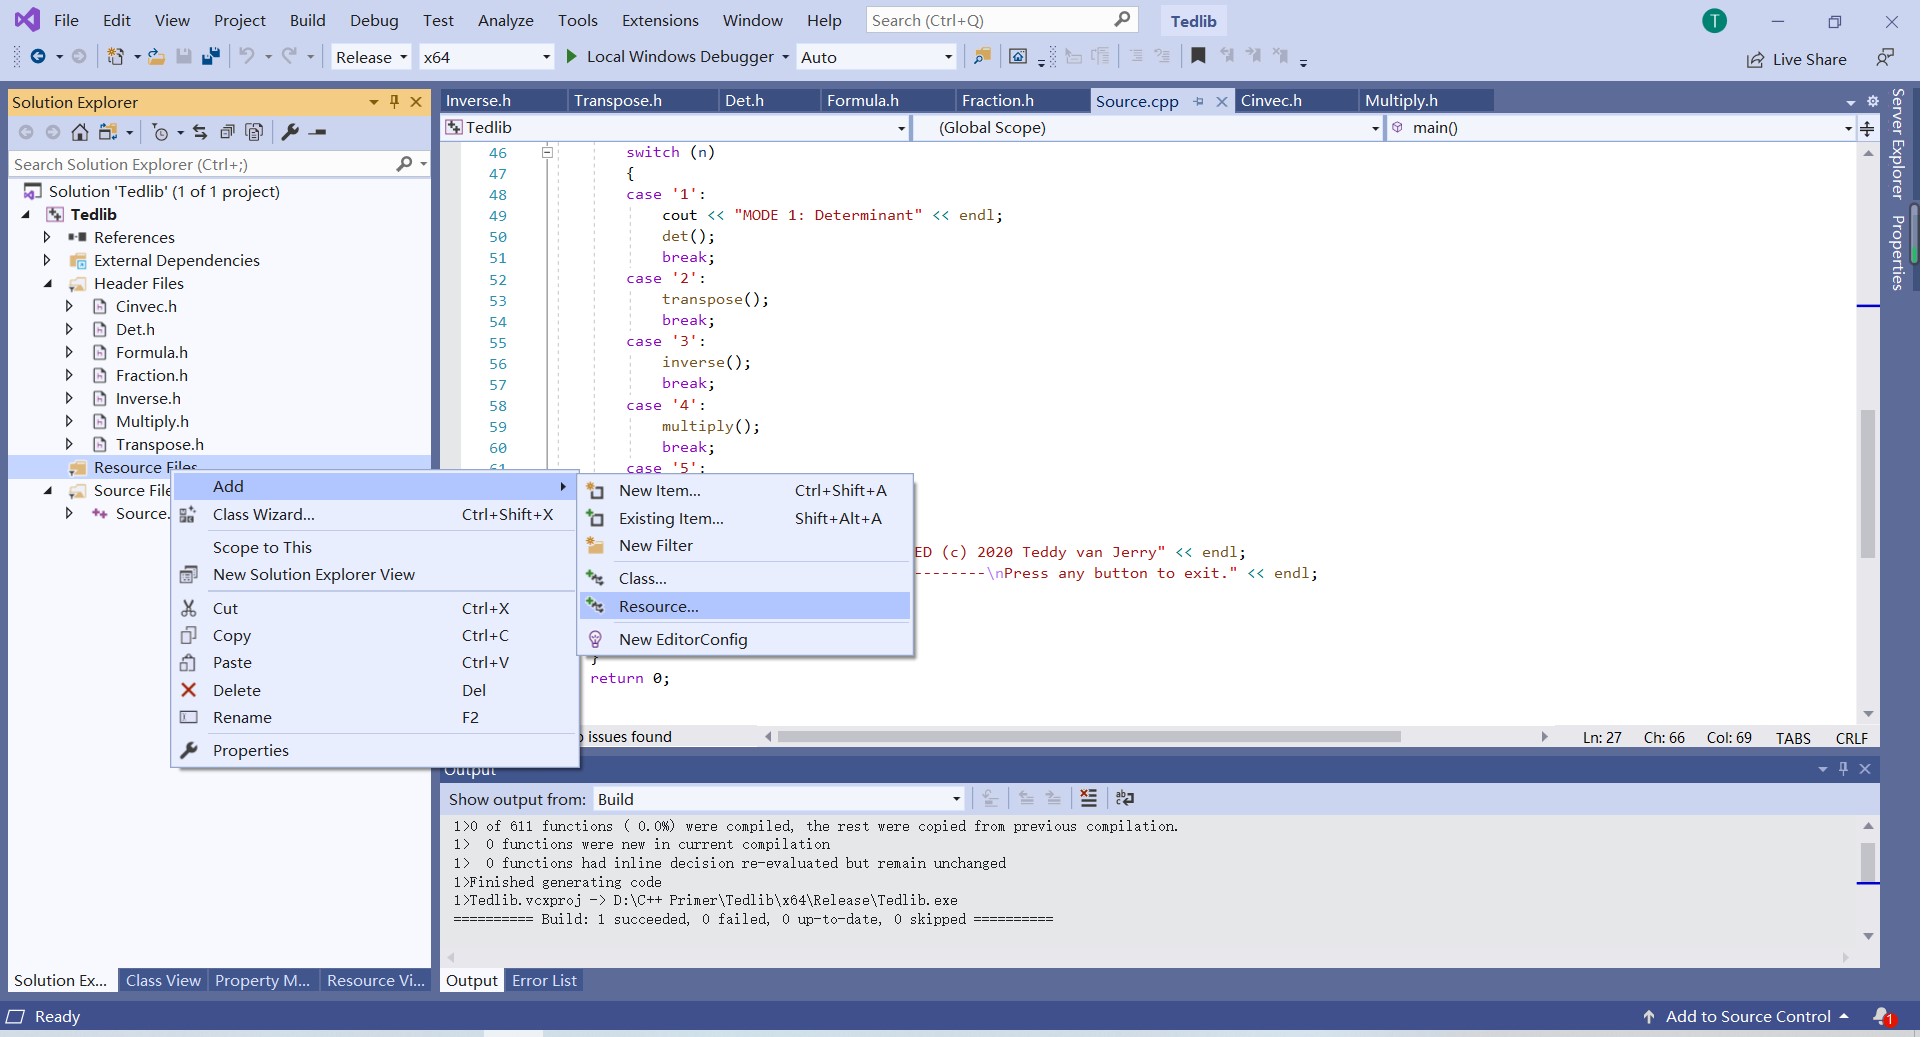Select Class Wizard from the context menu
This screenshot has height=1037, width=1928.
(x=262, y=514)
